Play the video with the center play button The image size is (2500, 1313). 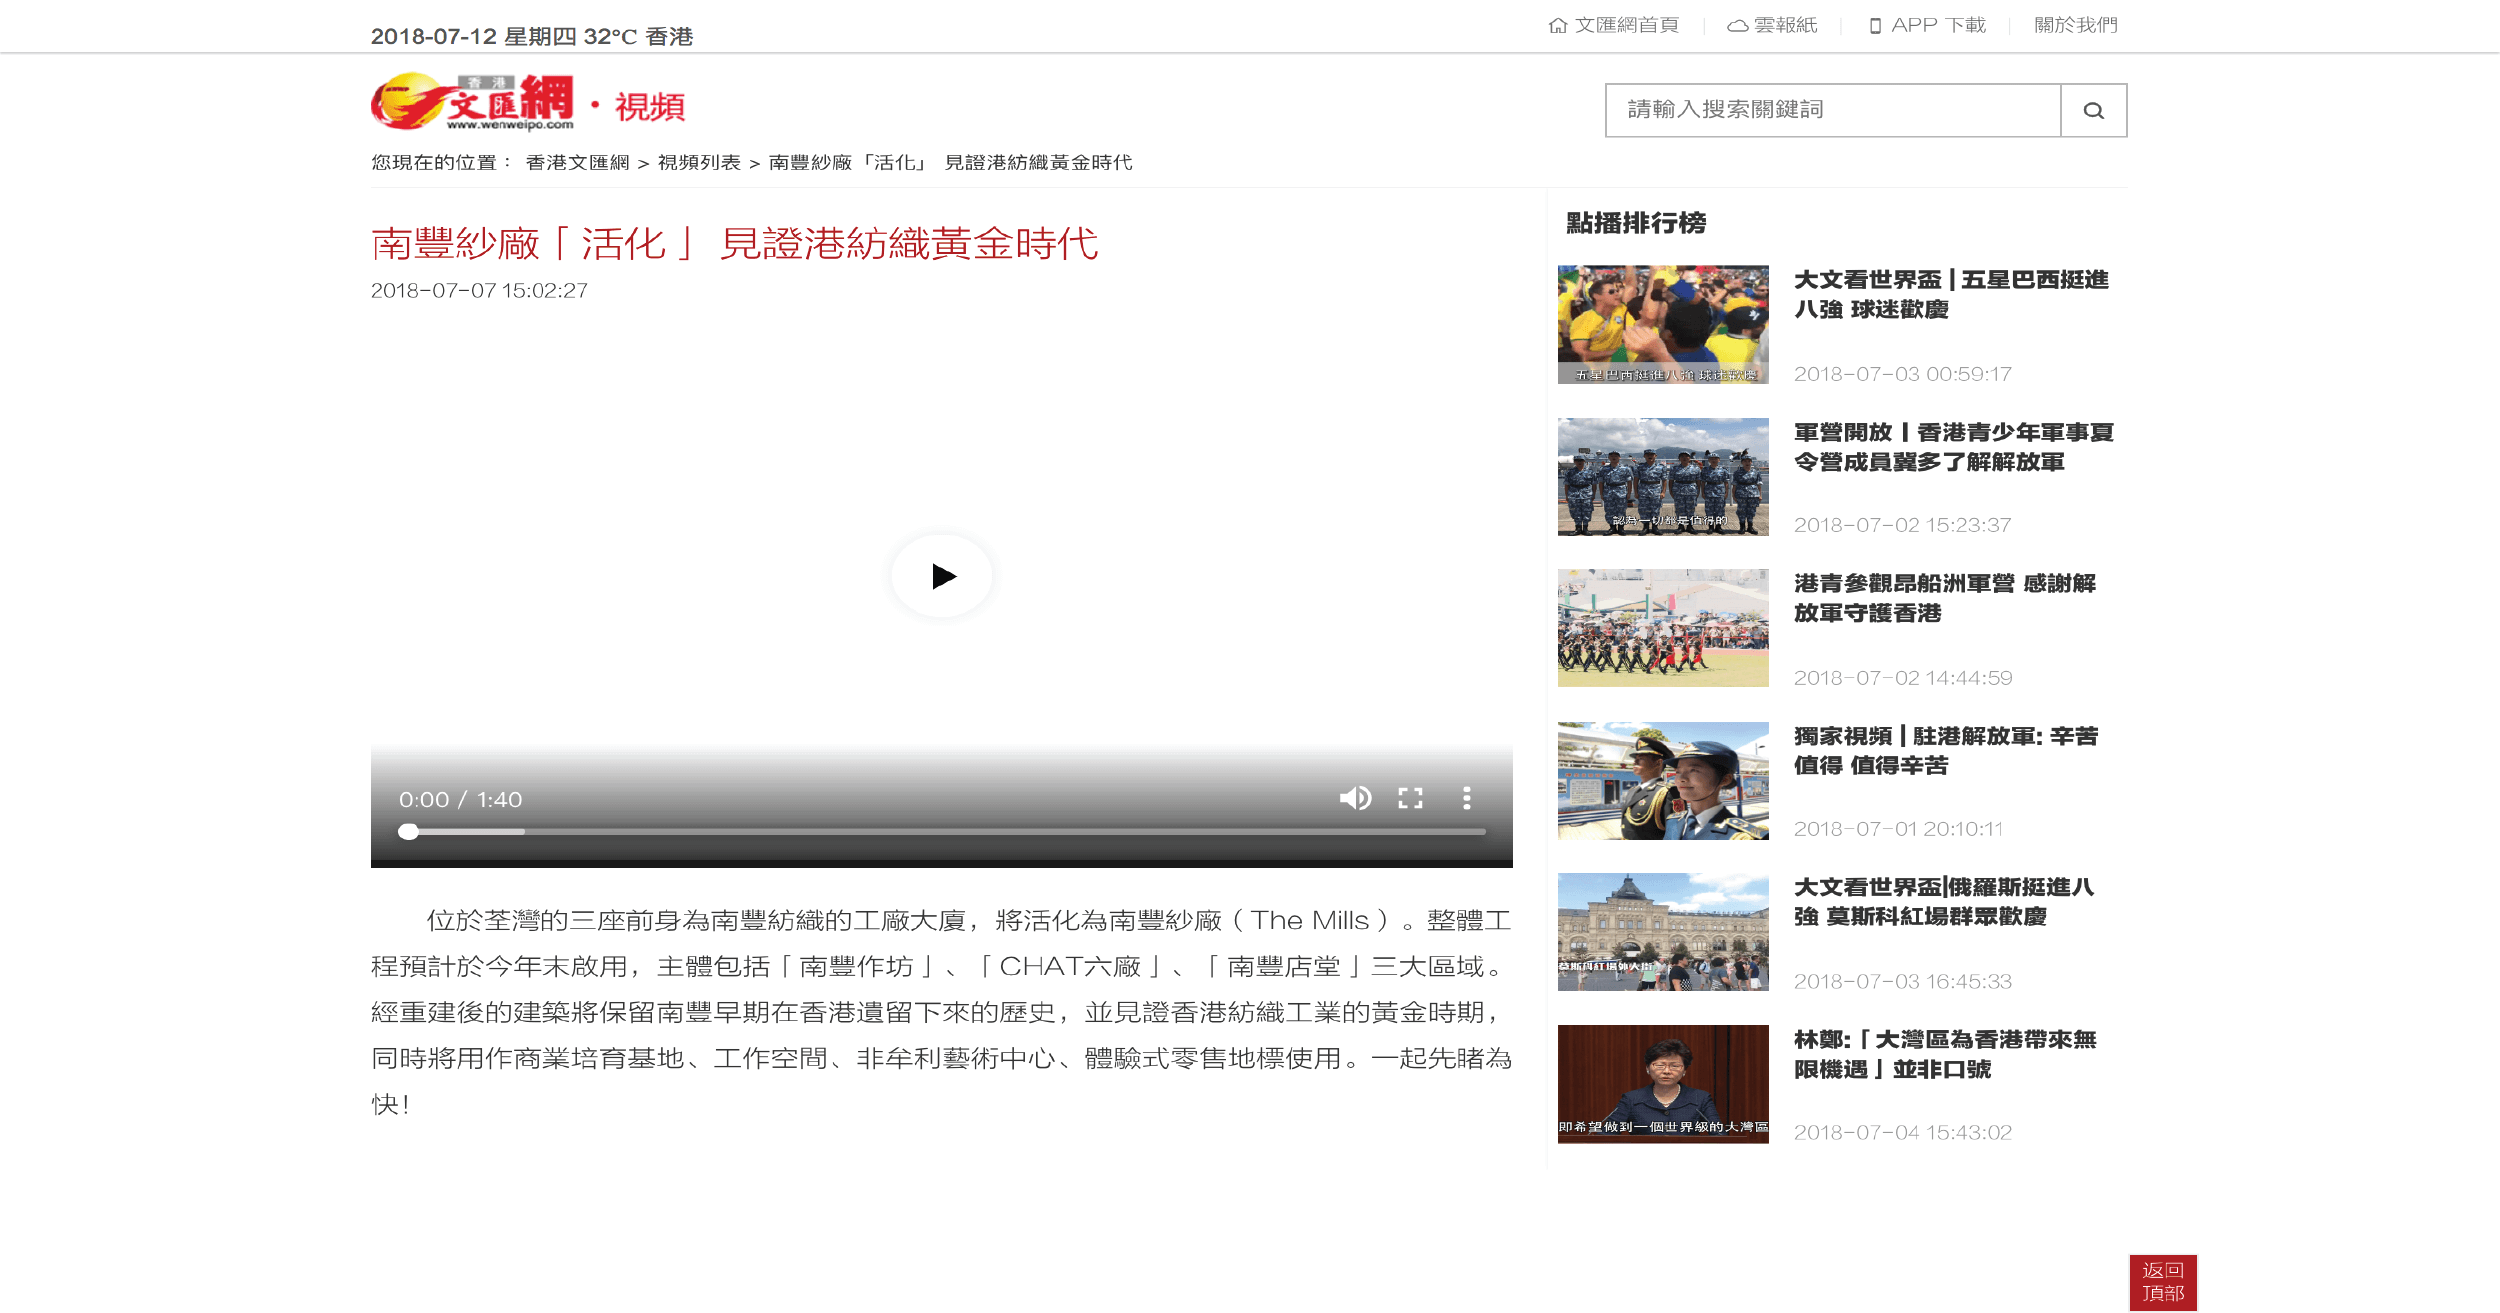942,576
